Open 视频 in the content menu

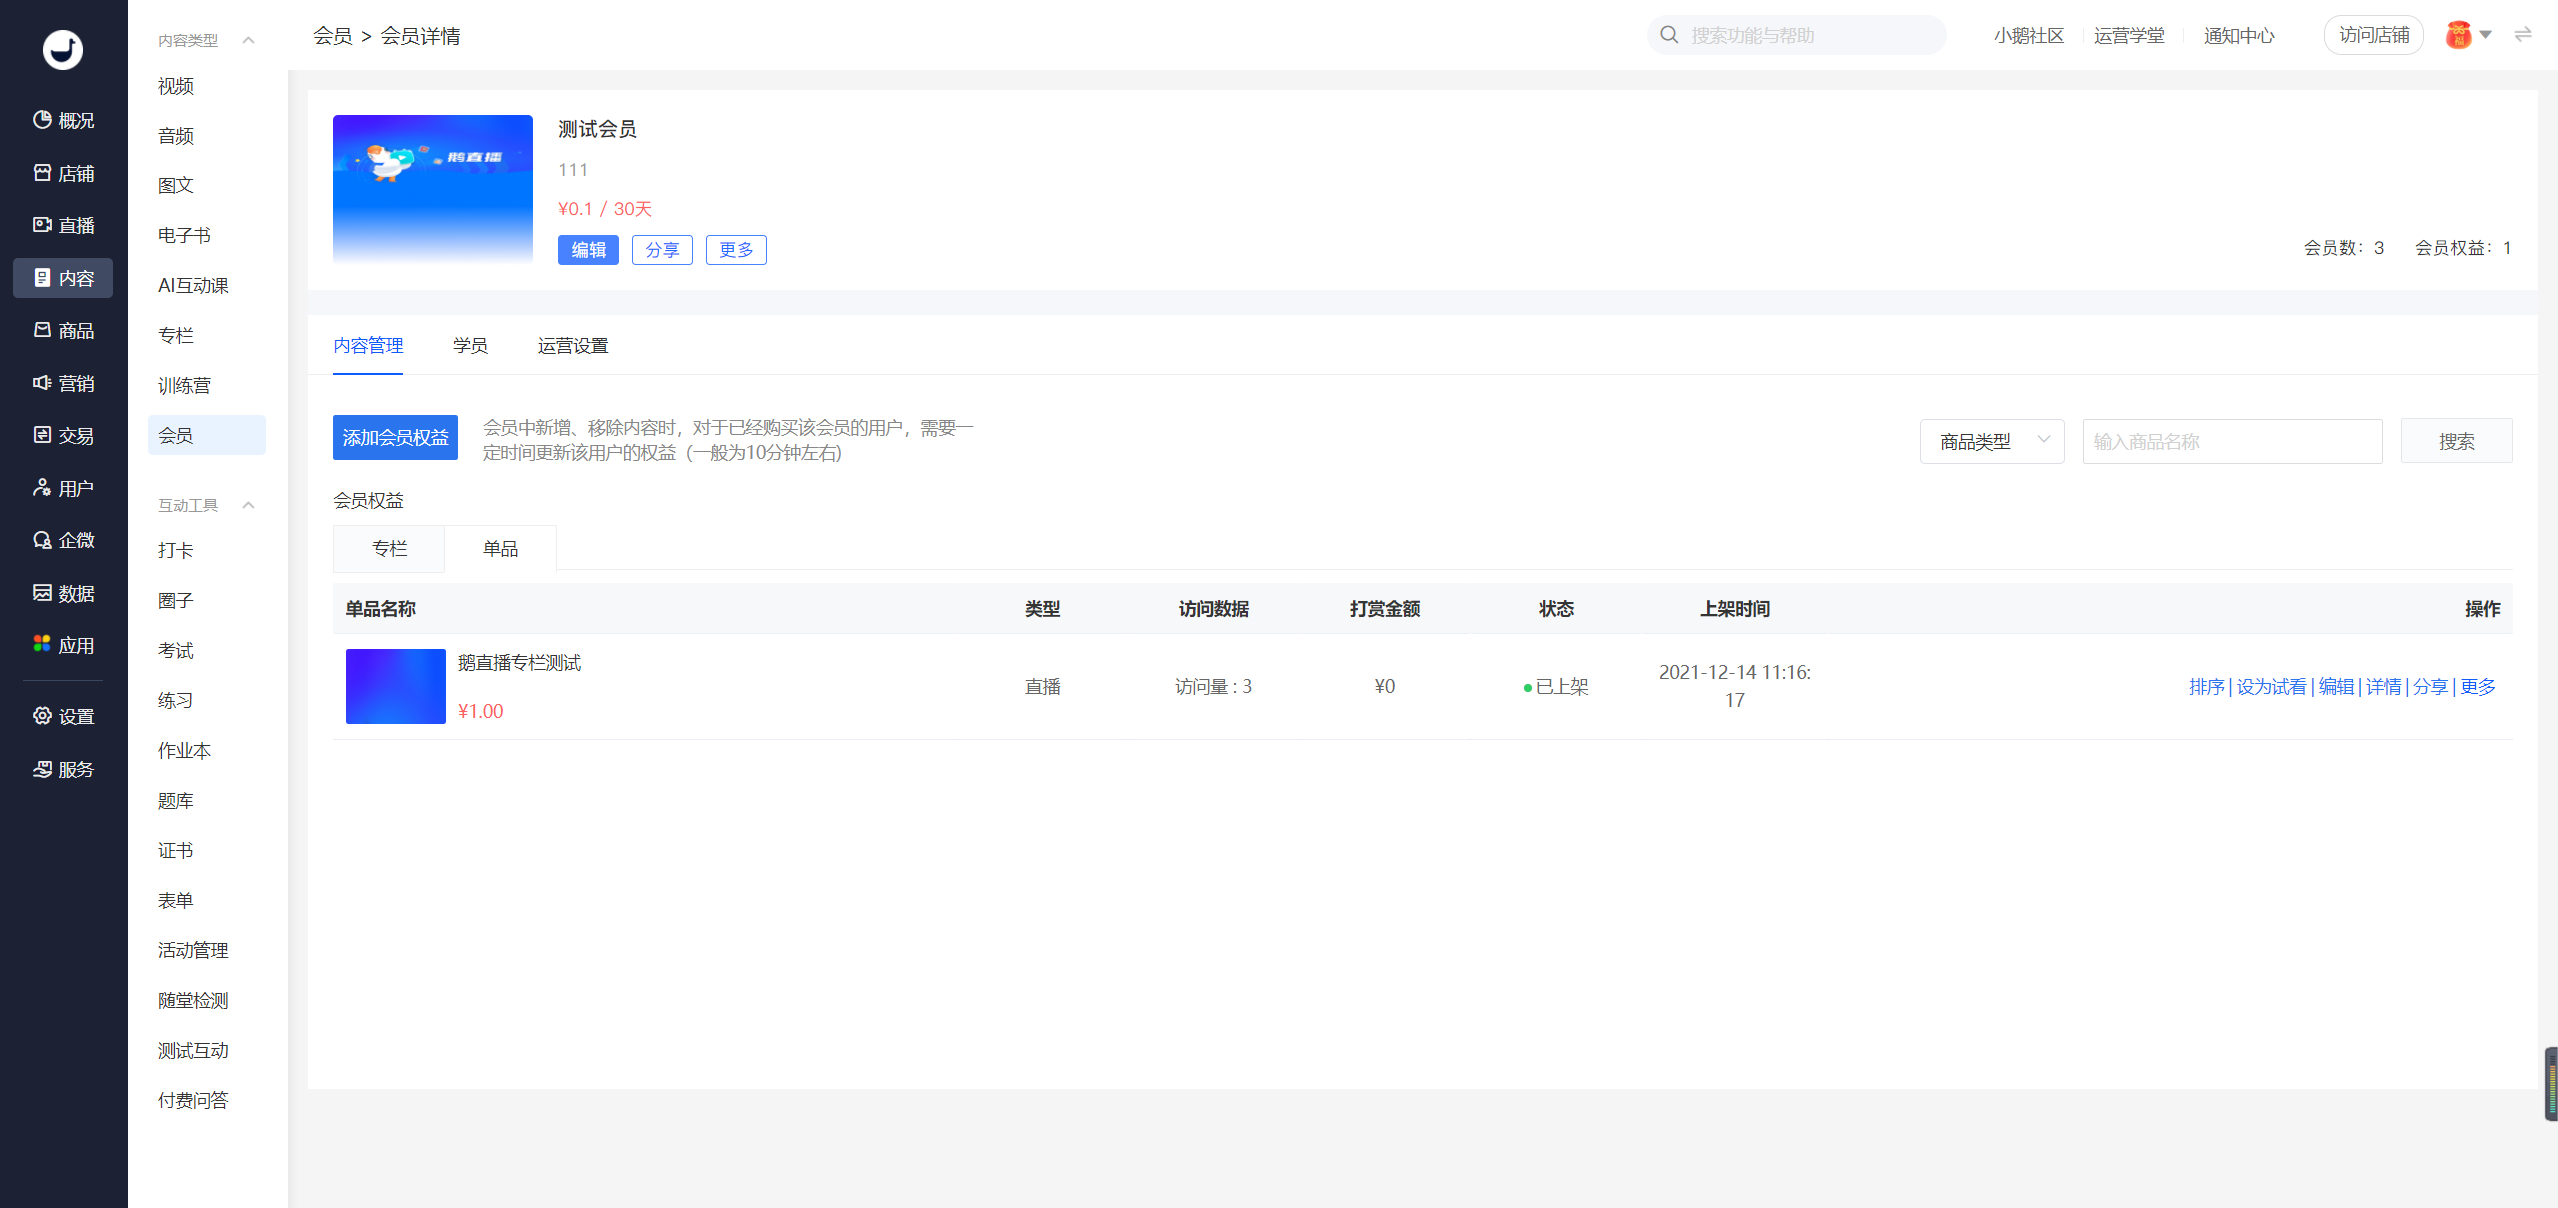176,86
